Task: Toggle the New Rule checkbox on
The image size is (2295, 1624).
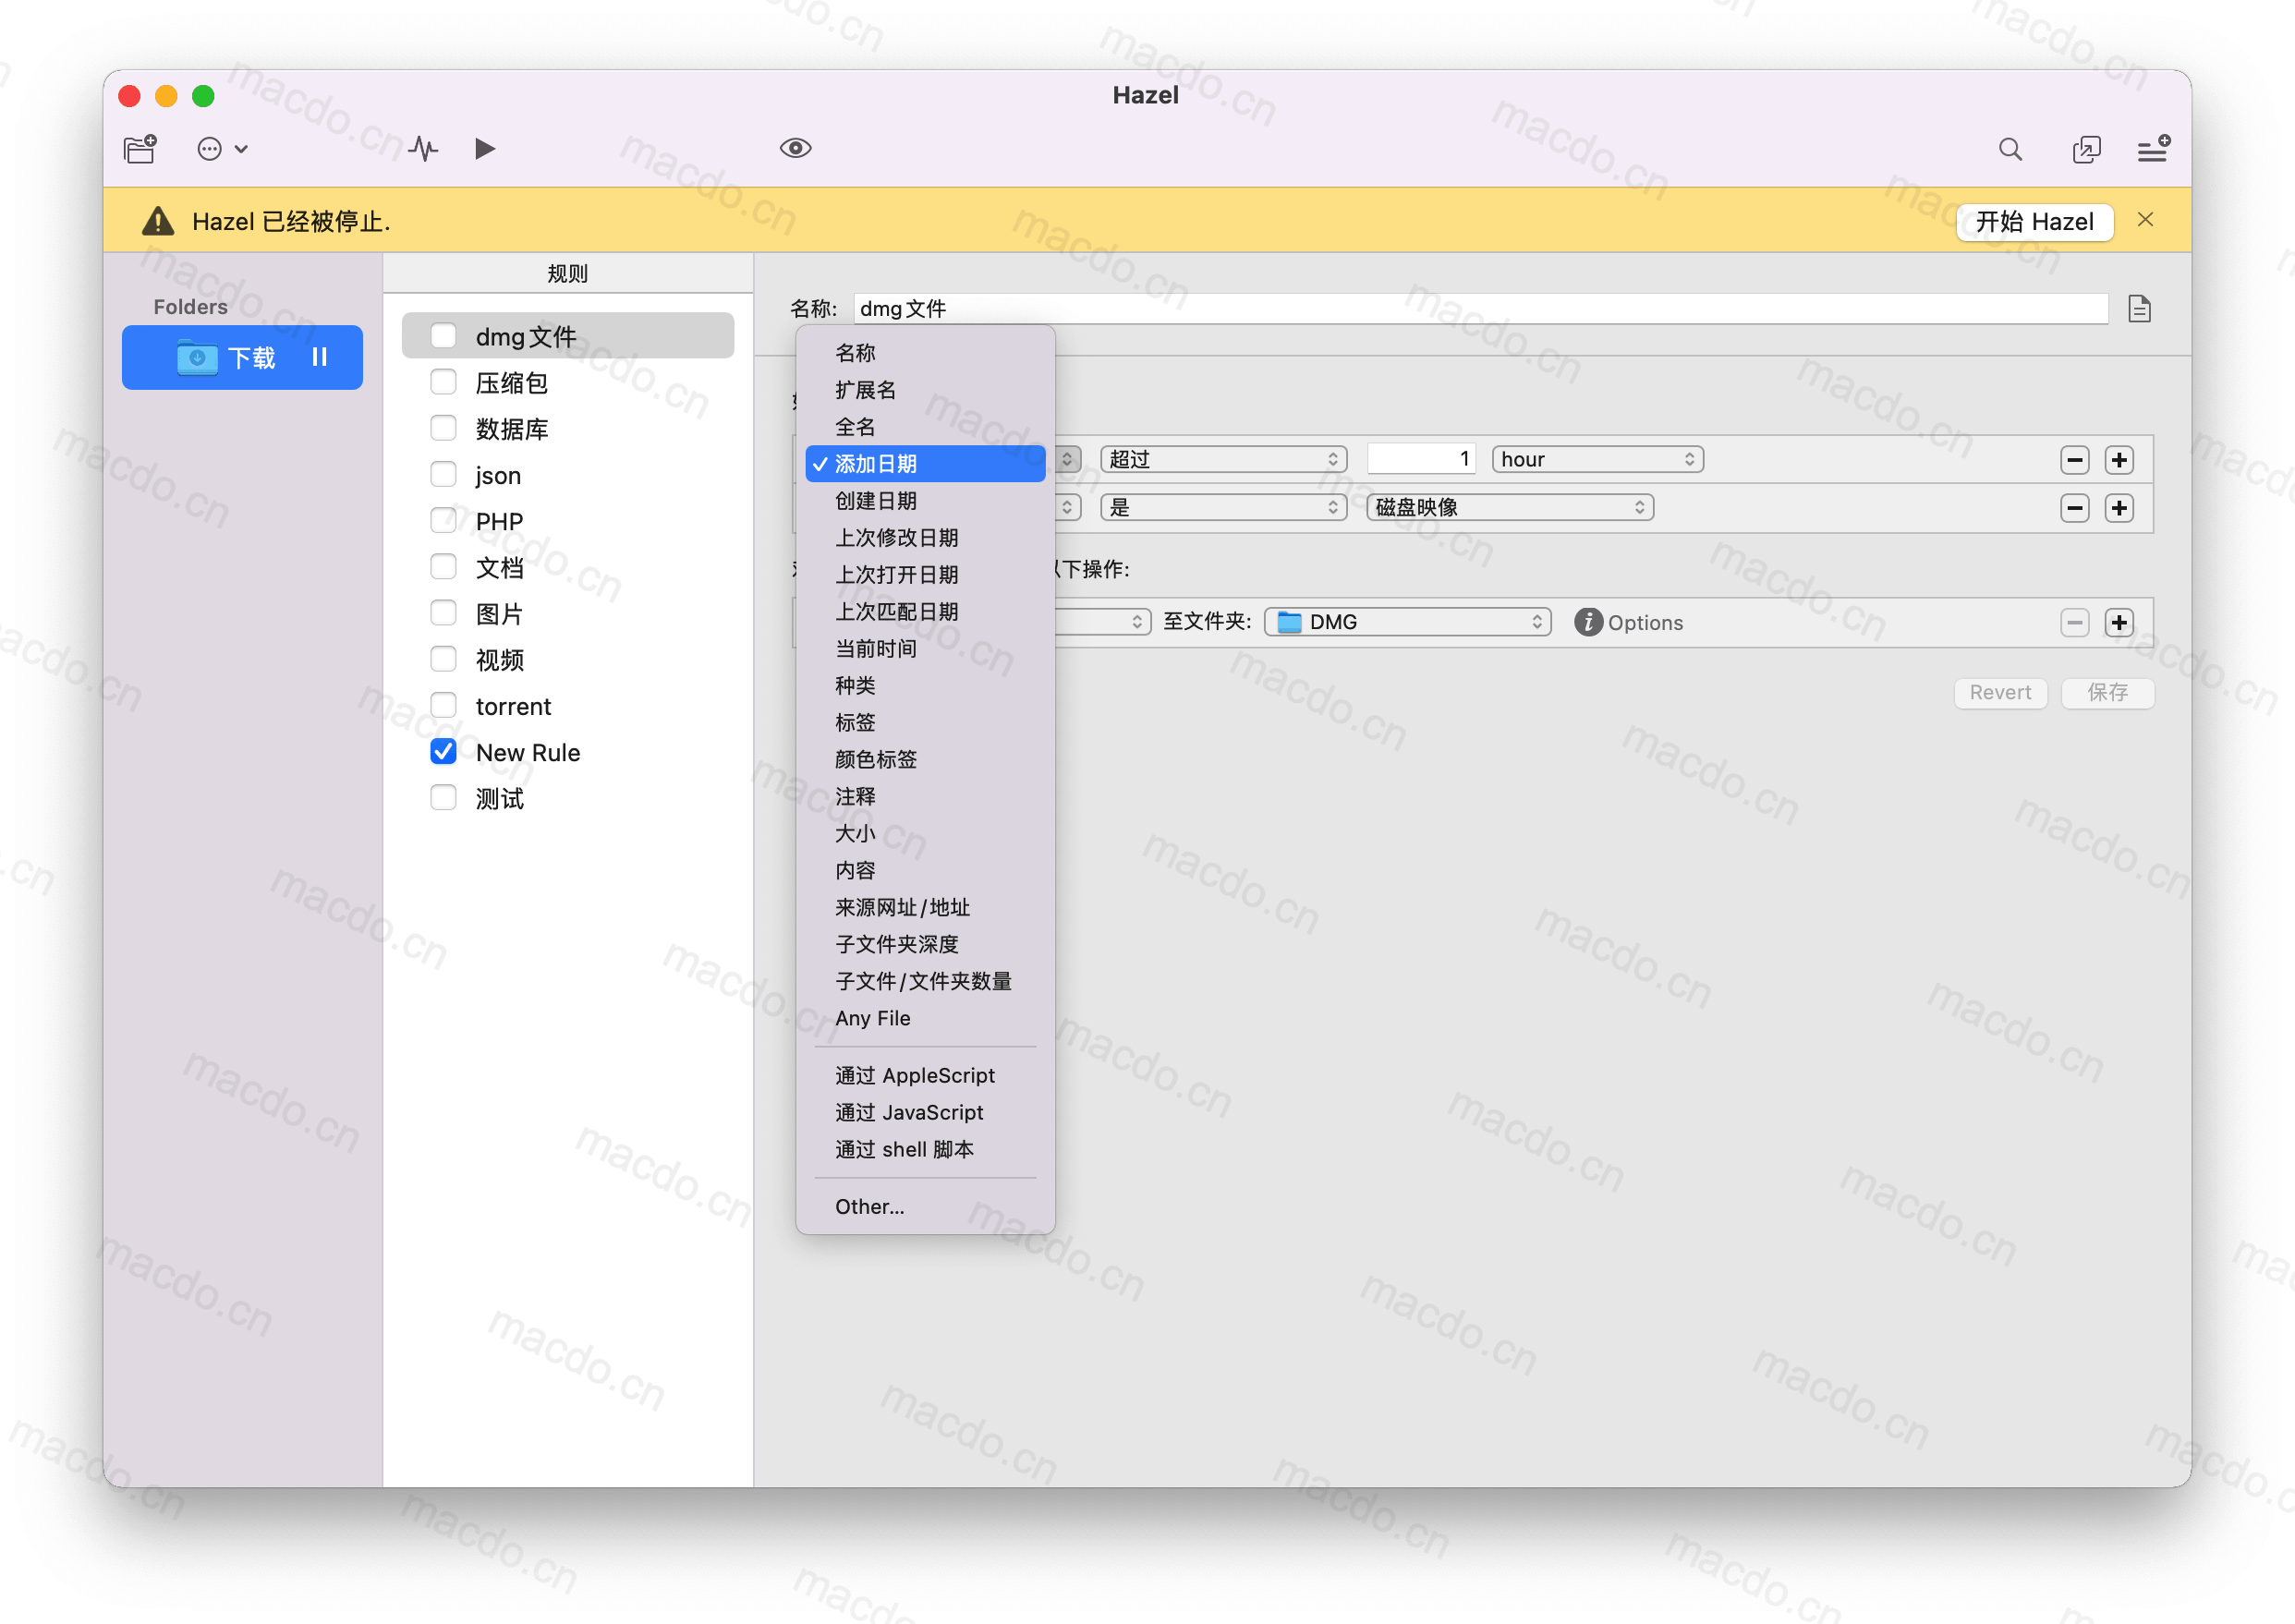Action: point(444,752)
